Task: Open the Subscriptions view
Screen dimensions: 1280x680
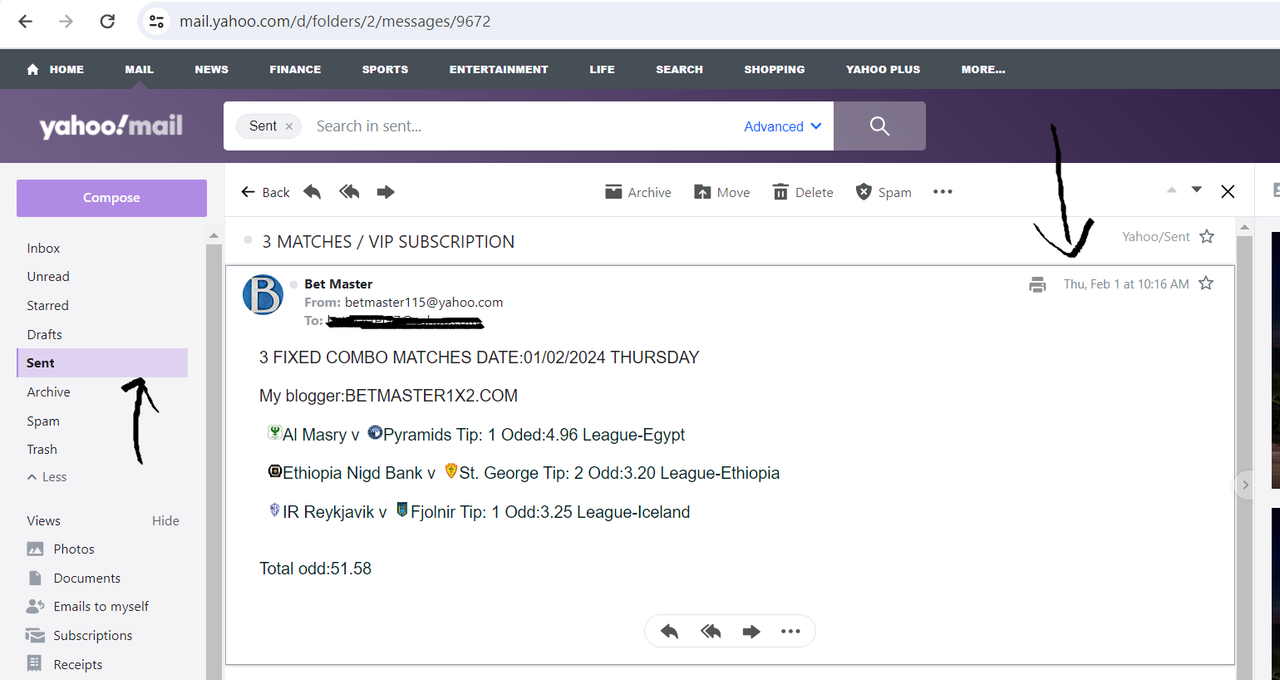Action: tap(78, 635)
